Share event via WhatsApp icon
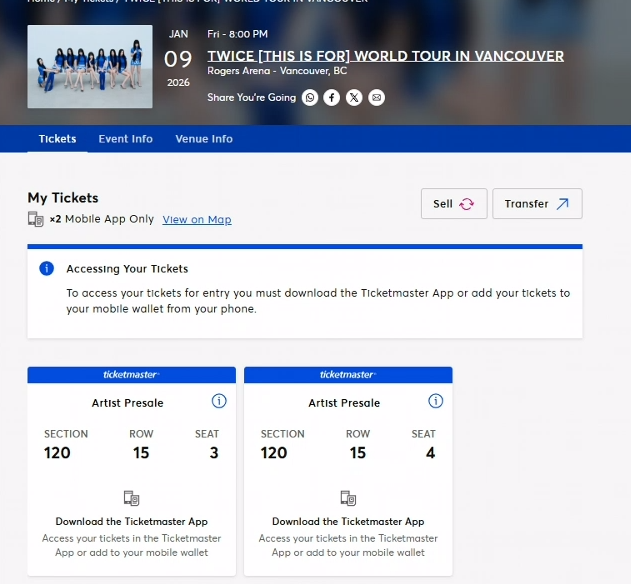The image size is (631, 584). click(x=310, y=97)
